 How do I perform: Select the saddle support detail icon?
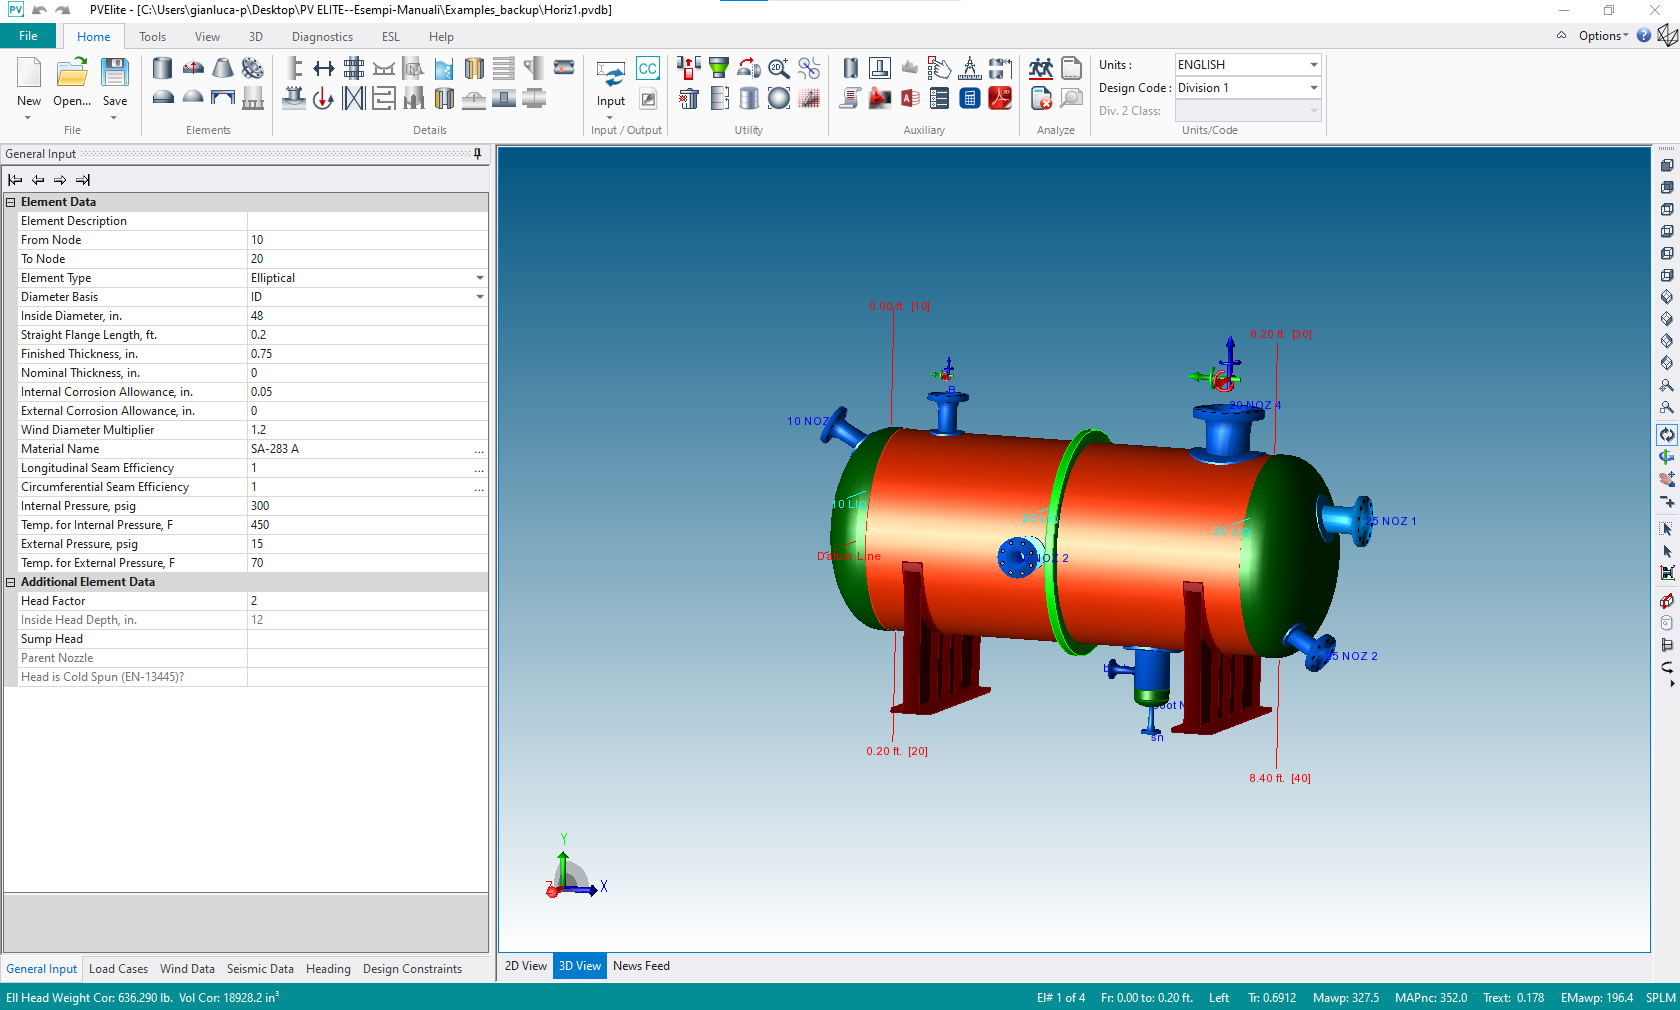tap(384, 68)
